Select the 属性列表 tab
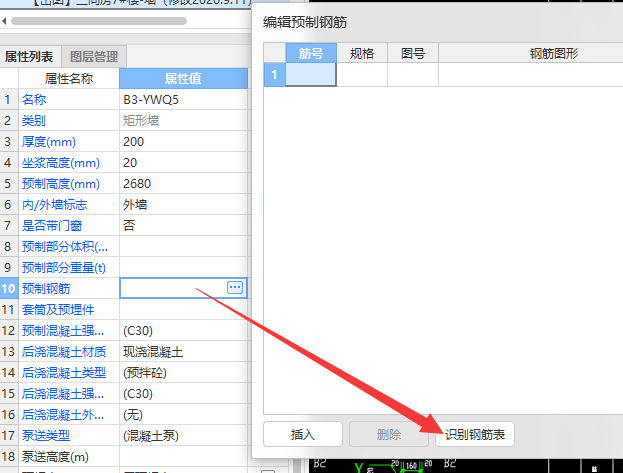 tap(29, 56)
